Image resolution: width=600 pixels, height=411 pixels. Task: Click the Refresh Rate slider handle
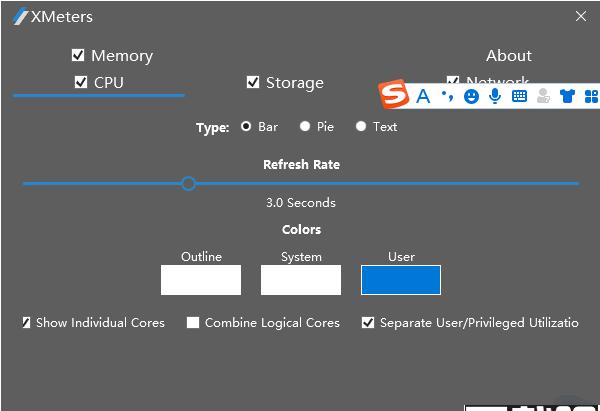pos(188,183)
